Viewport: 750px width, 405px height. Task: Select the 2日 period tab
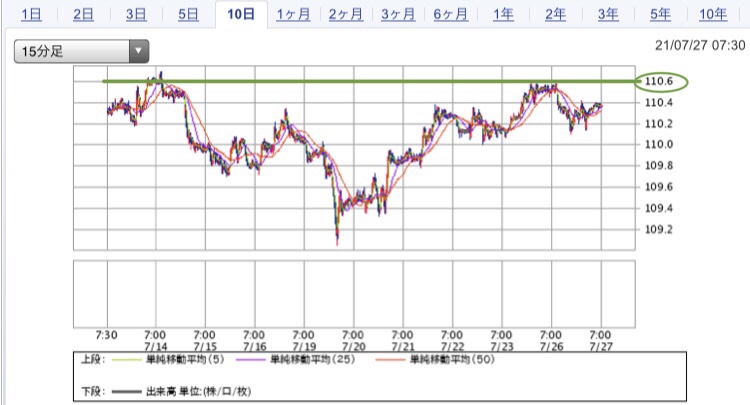pyautogui.click(x=83, y=14)
